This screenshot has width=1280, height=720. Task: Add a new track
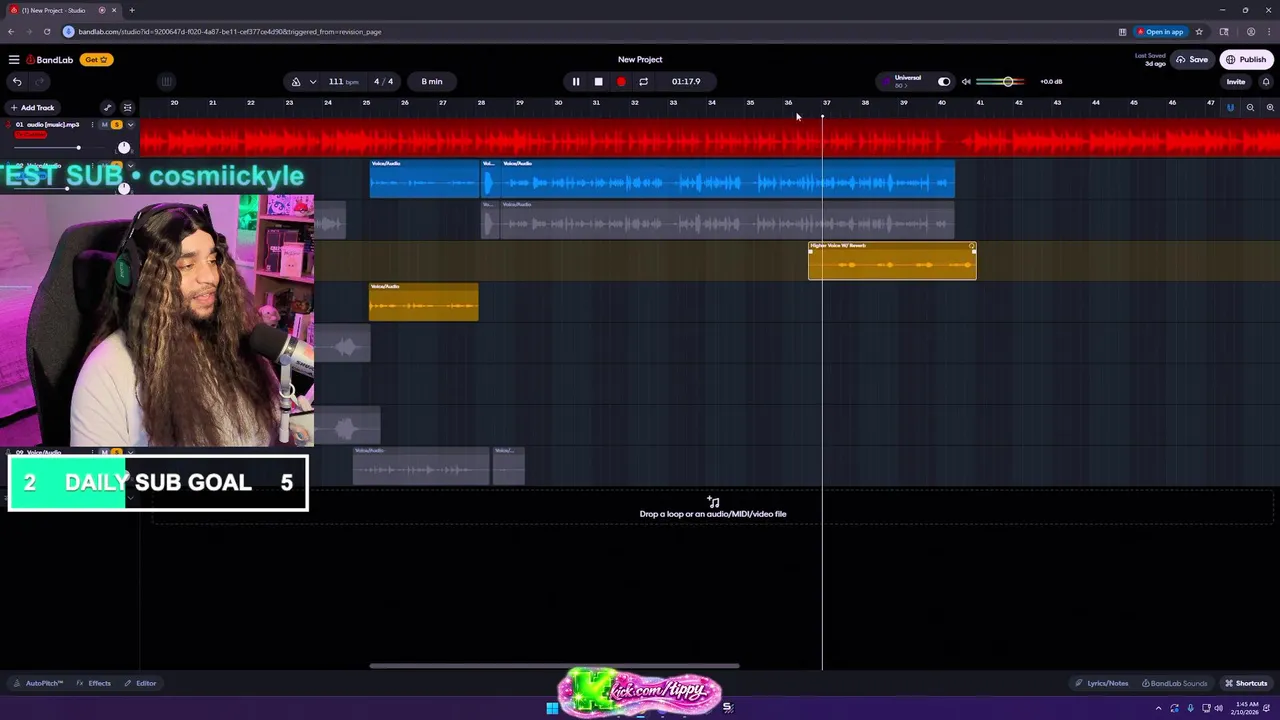(32, 108)
